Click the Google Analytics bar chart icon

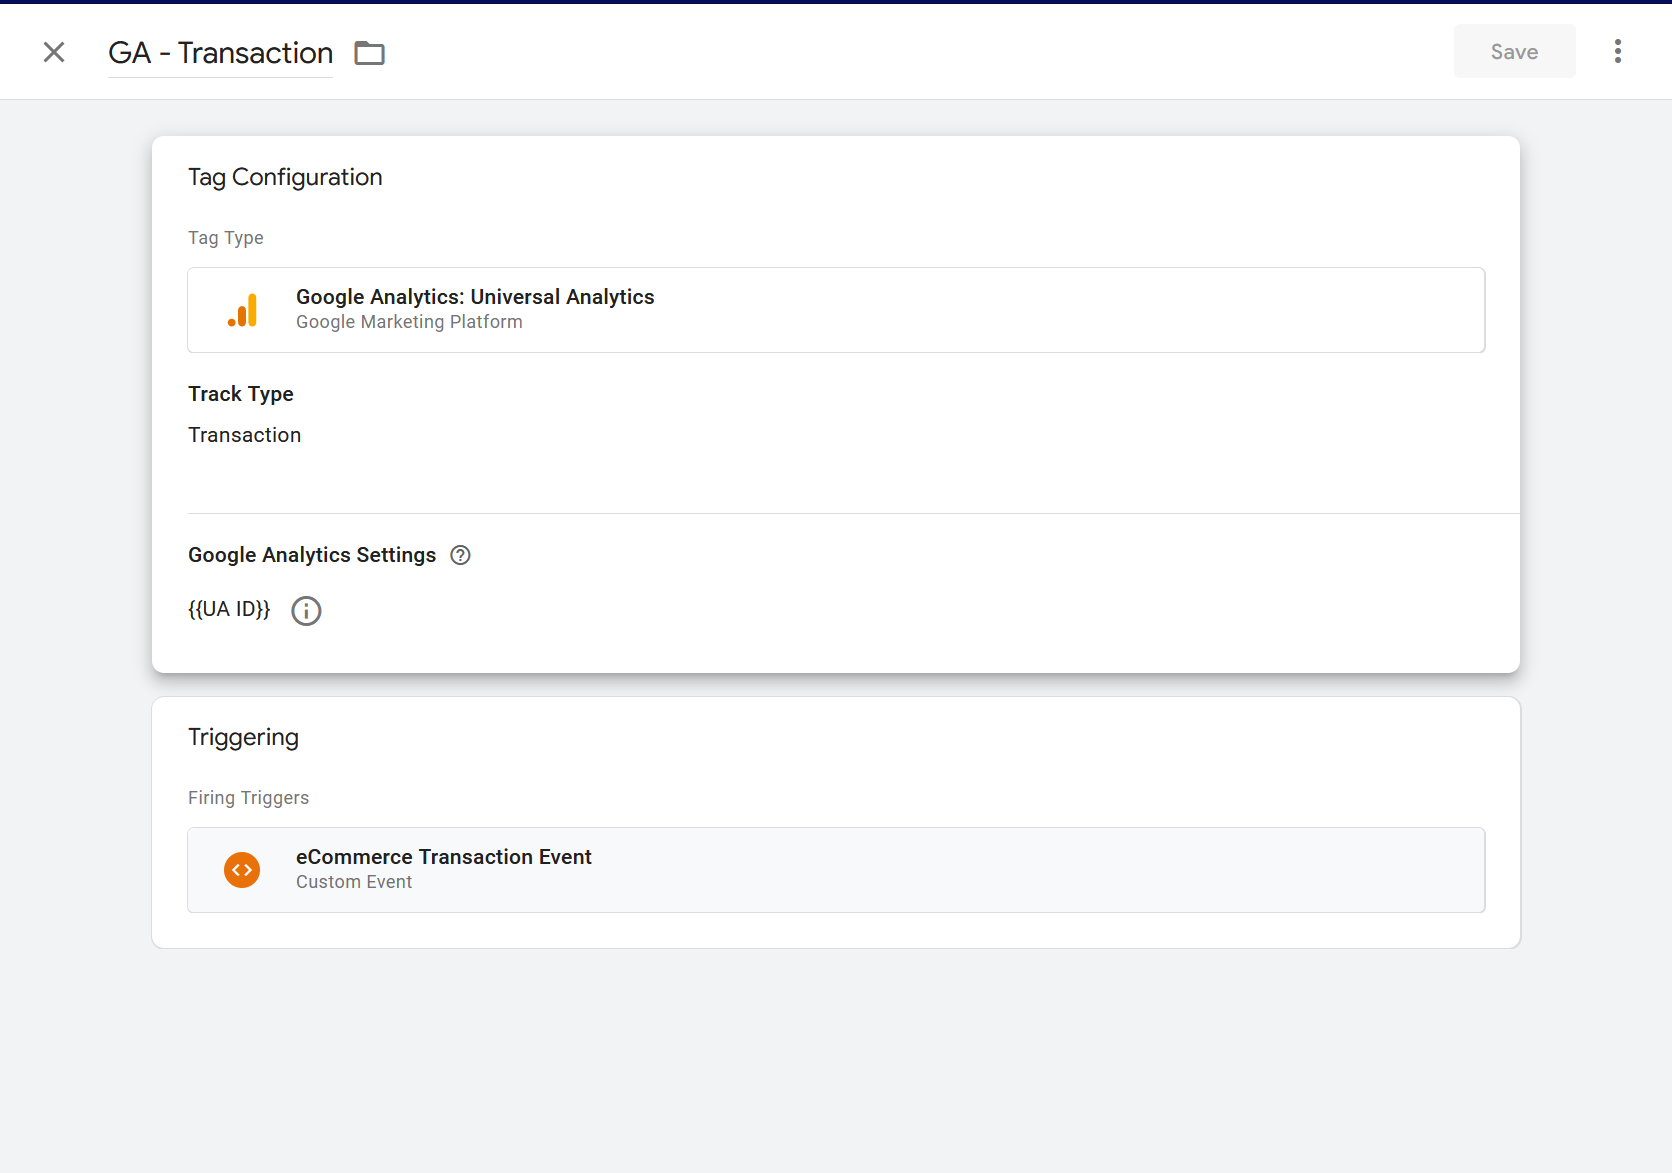(242, 310)
